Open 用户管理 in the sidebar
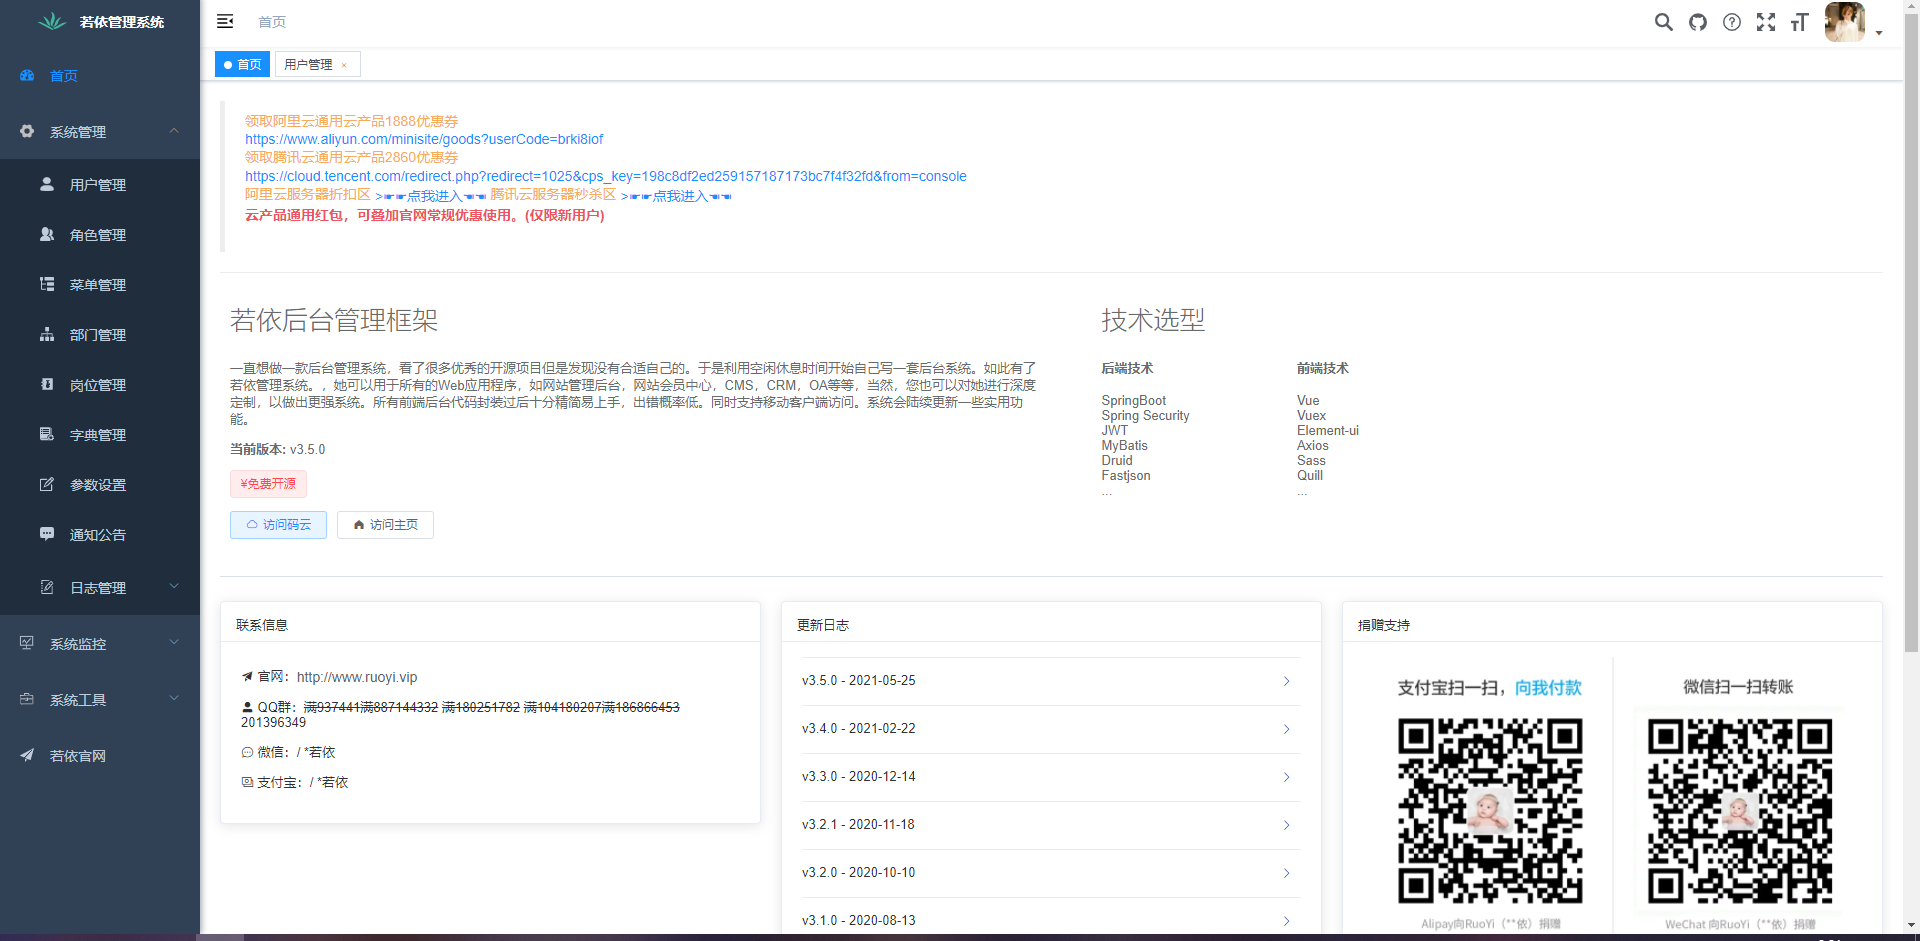1920x941 pixels. click(x=100, y=185)
